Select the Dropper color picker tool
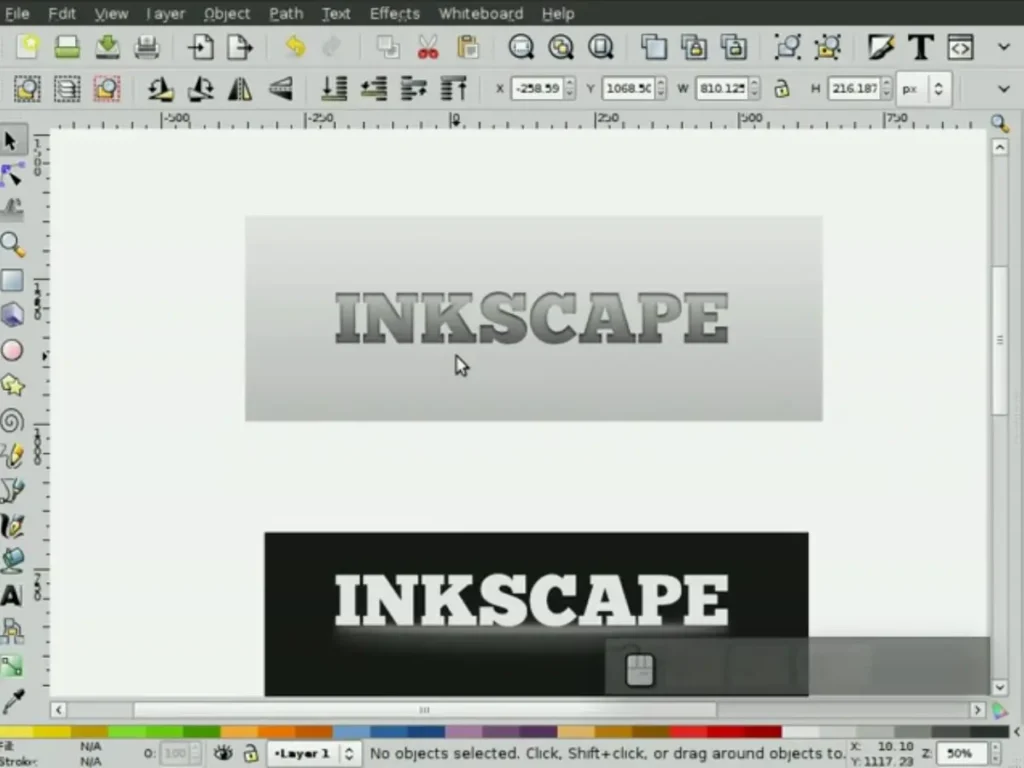 coord(12,701)
